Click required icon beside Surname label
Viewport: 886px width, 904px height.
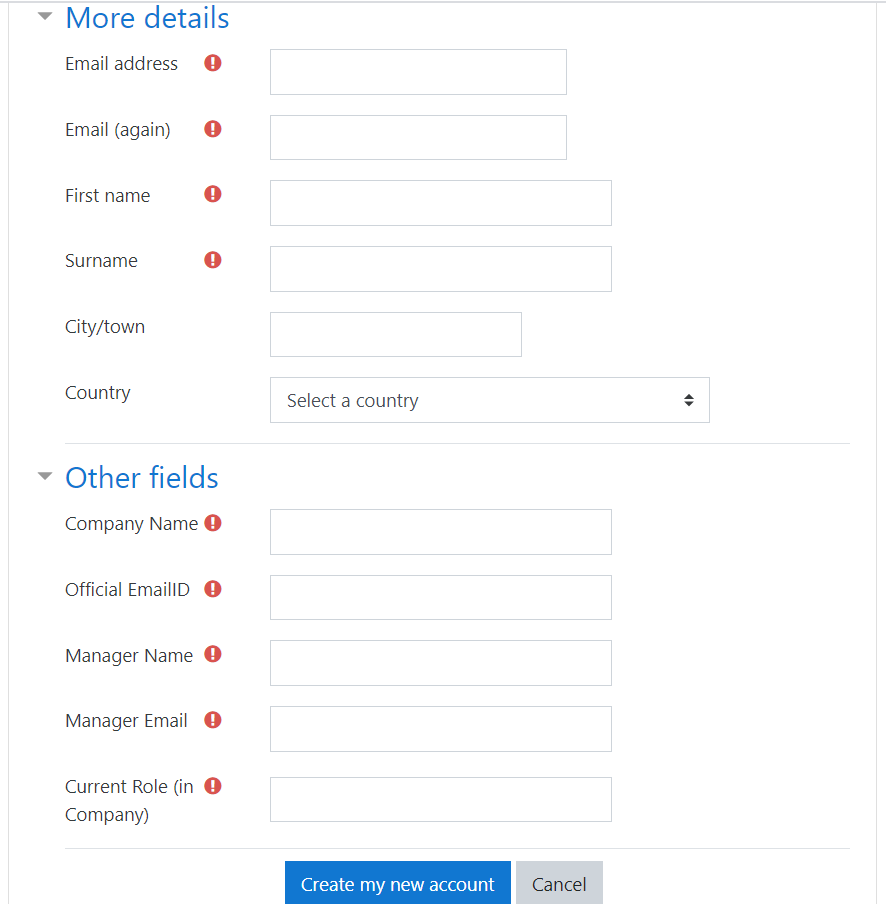(x=213, y=260)
